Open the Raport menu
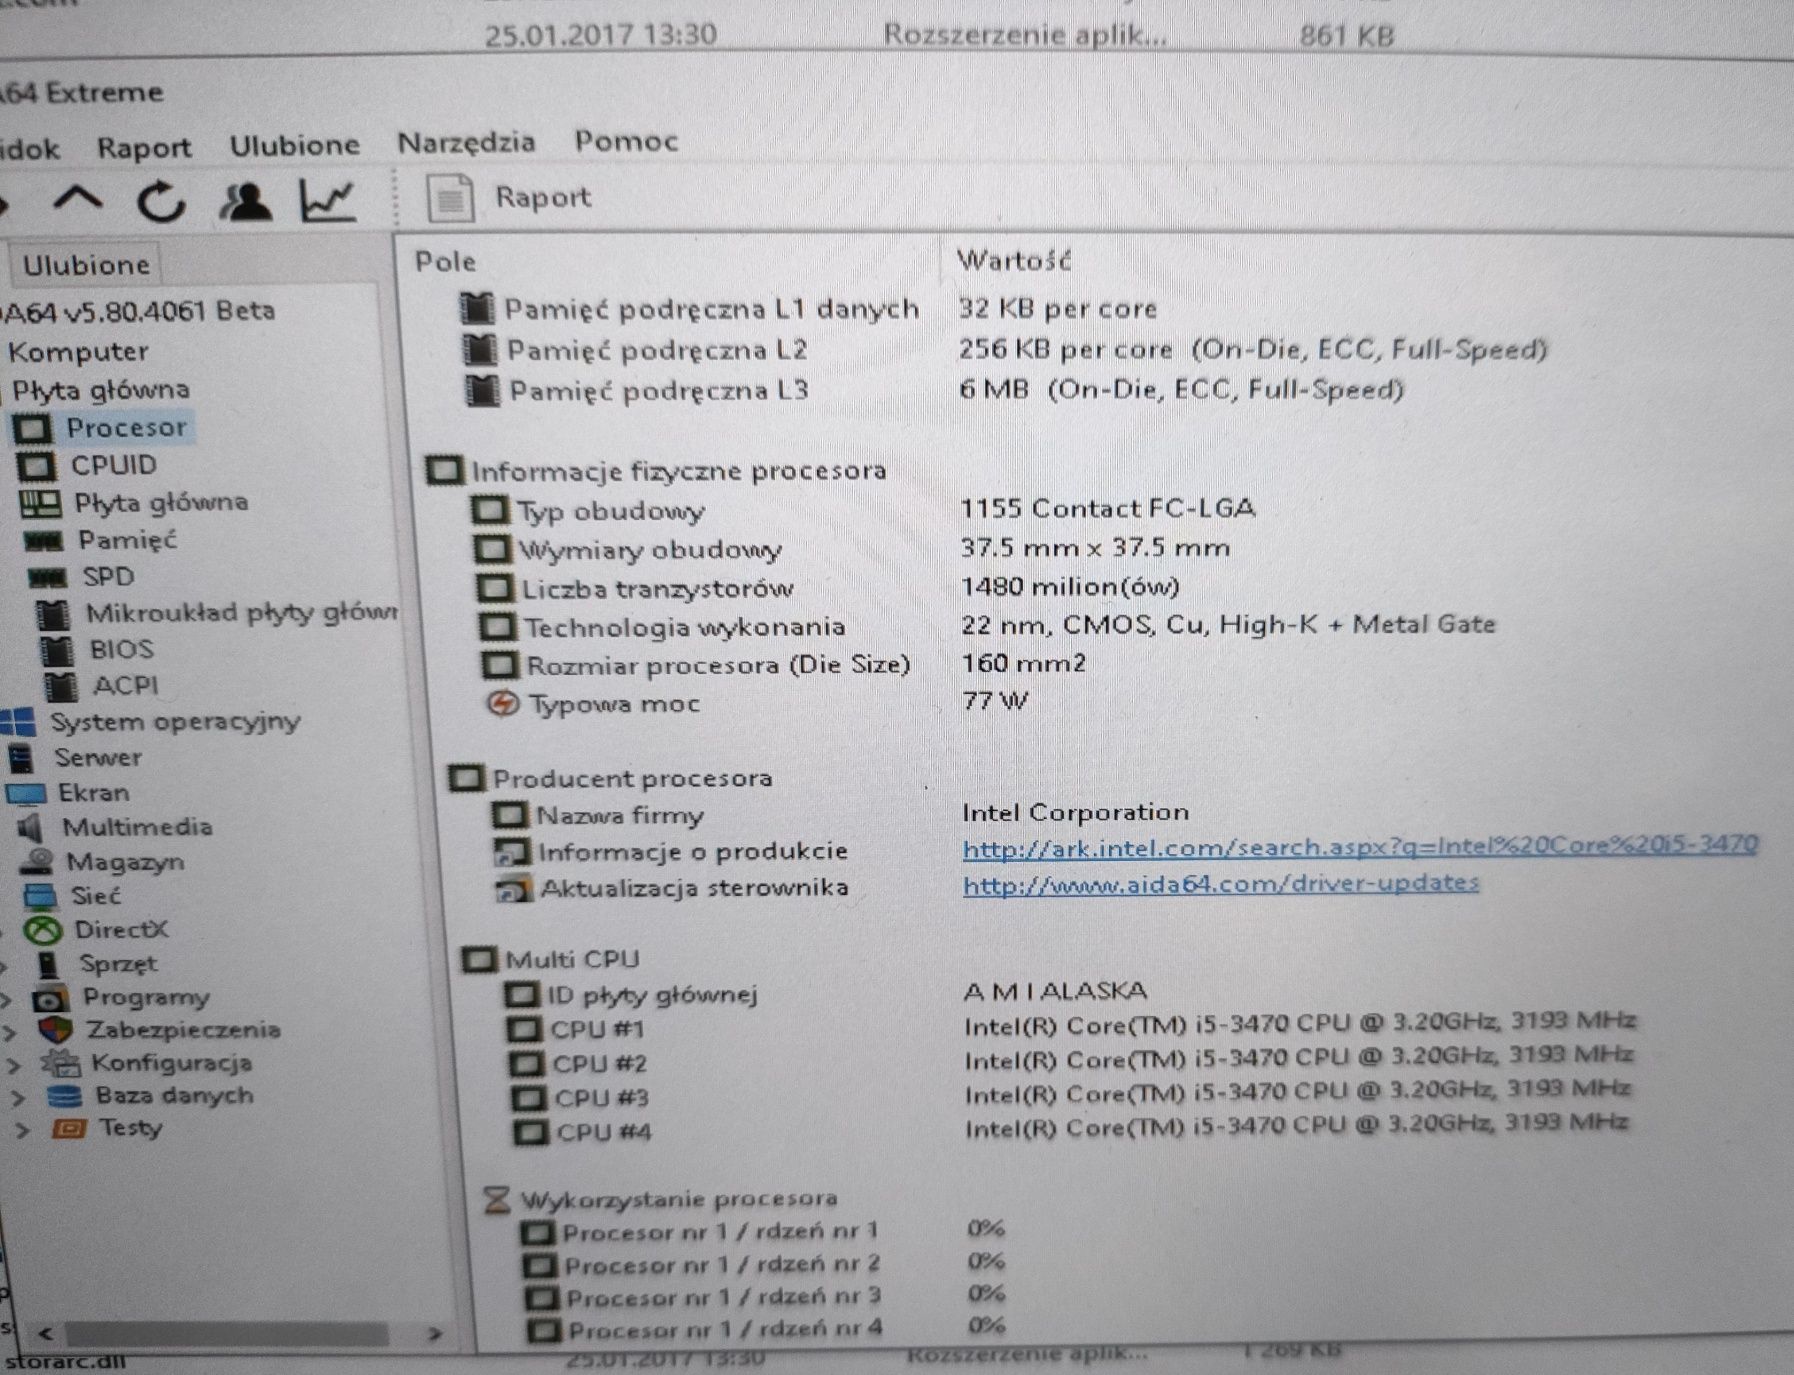 pyautogui.click(x=144, y=148)
